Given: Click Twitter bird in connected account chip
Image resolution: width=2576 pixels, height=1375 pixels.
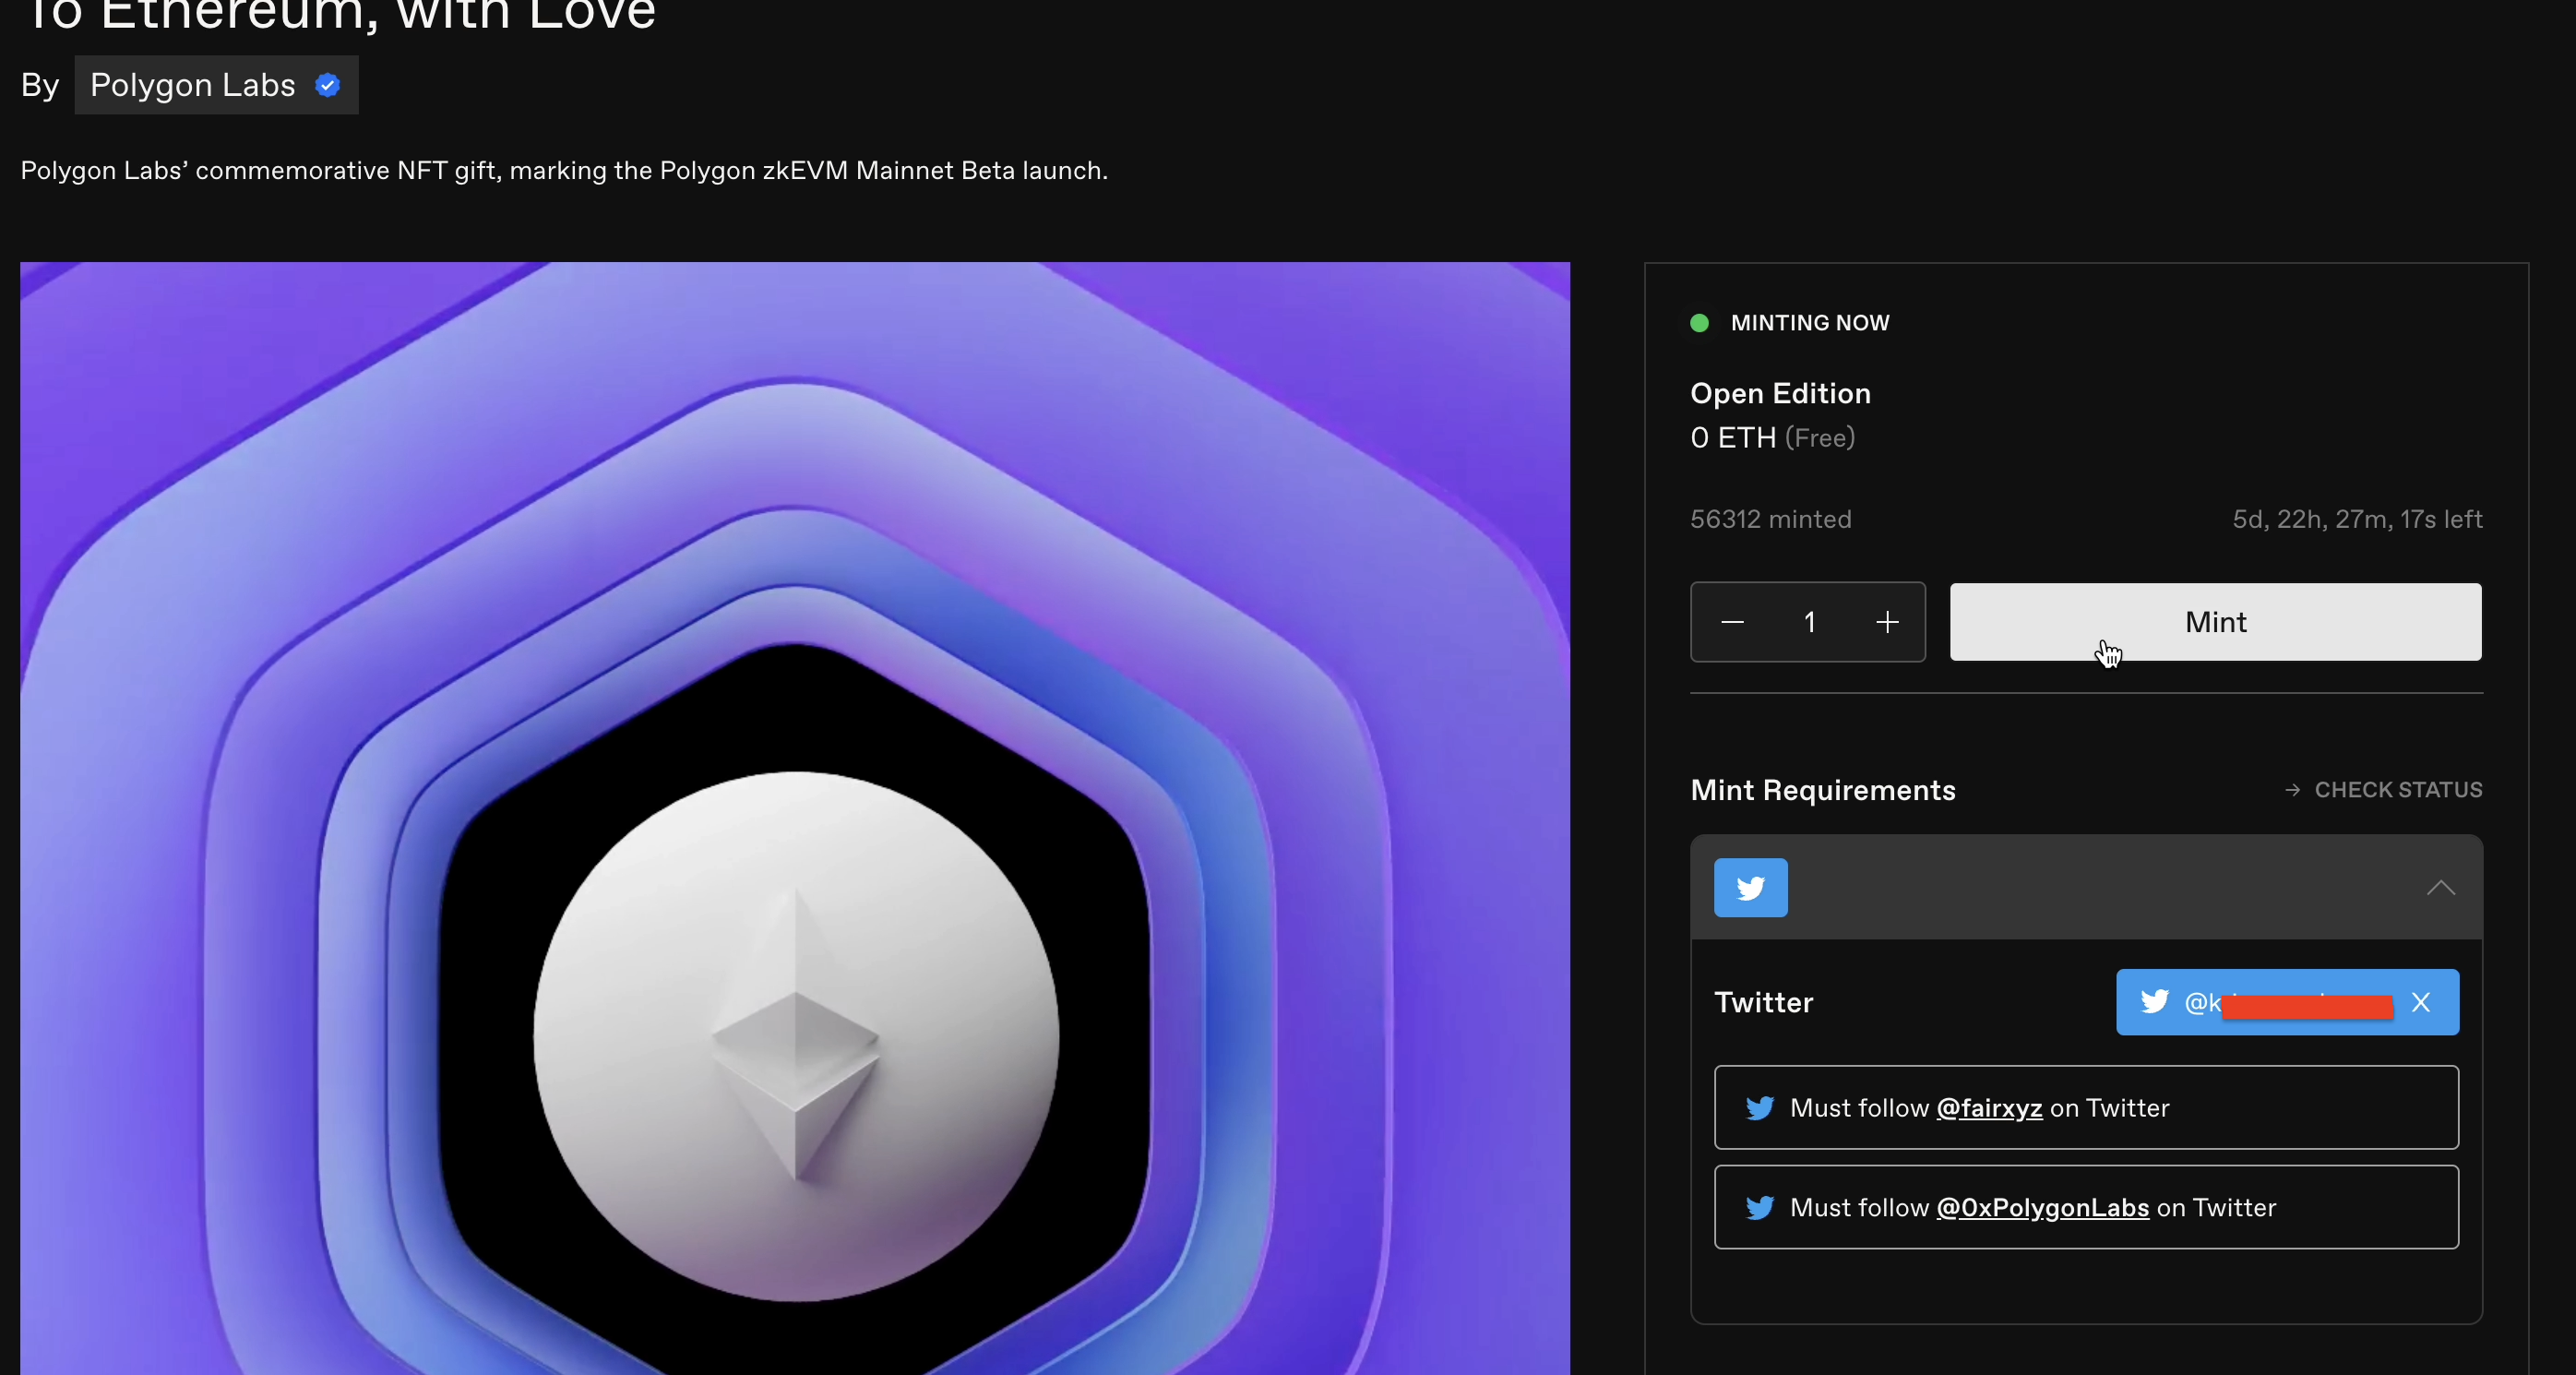Looking at the screenshot, I should 2155,1001.
